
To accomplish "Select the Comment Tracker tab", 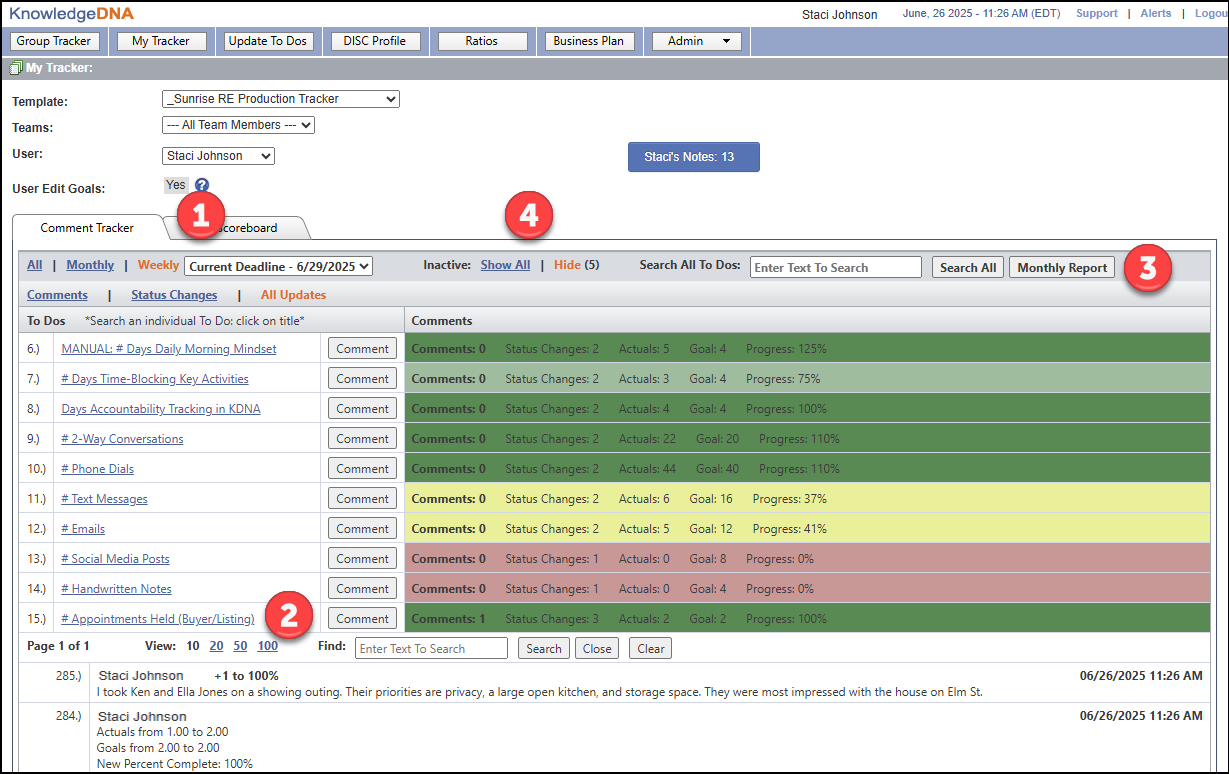I will 87,228.
